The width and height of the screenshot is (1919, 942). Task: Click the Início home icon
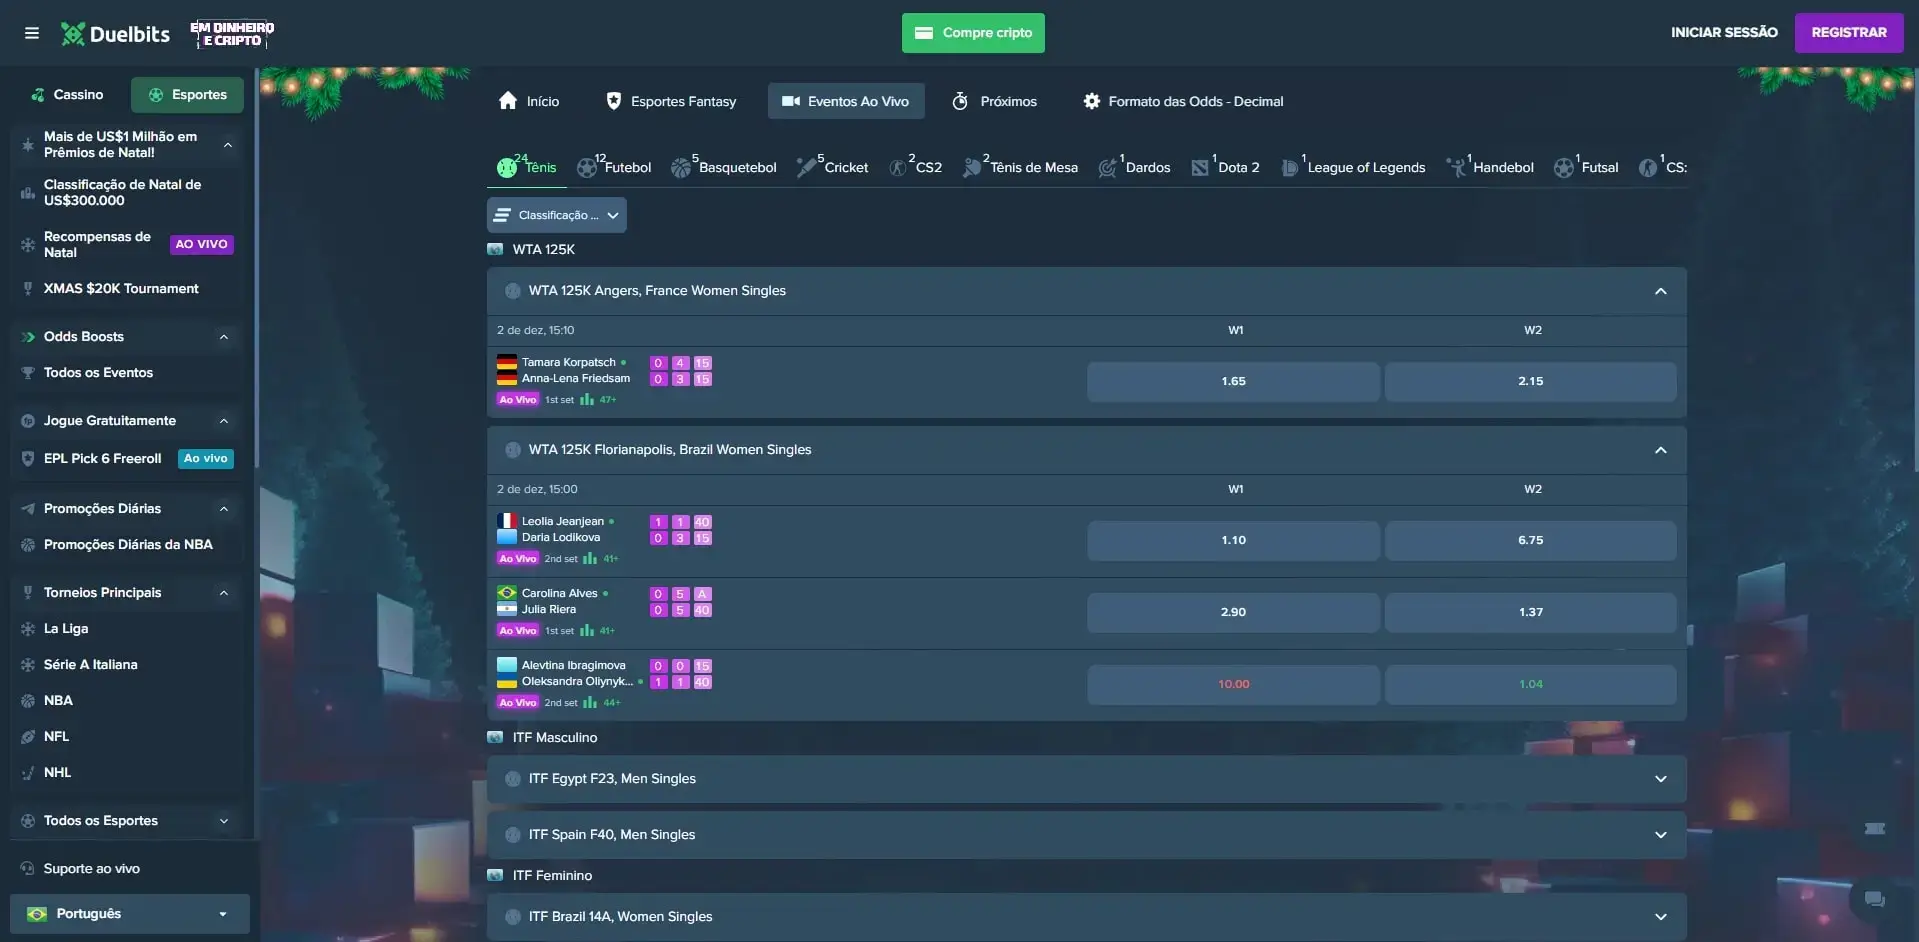point(508,101)
